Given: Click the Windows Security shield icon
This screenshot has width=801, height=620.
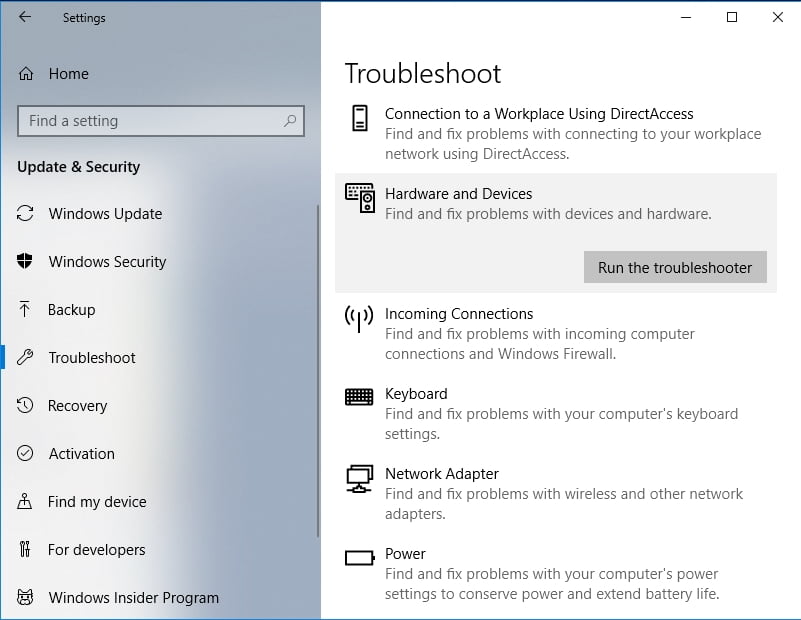Looking at the screenshot, I should coord(26,262).
